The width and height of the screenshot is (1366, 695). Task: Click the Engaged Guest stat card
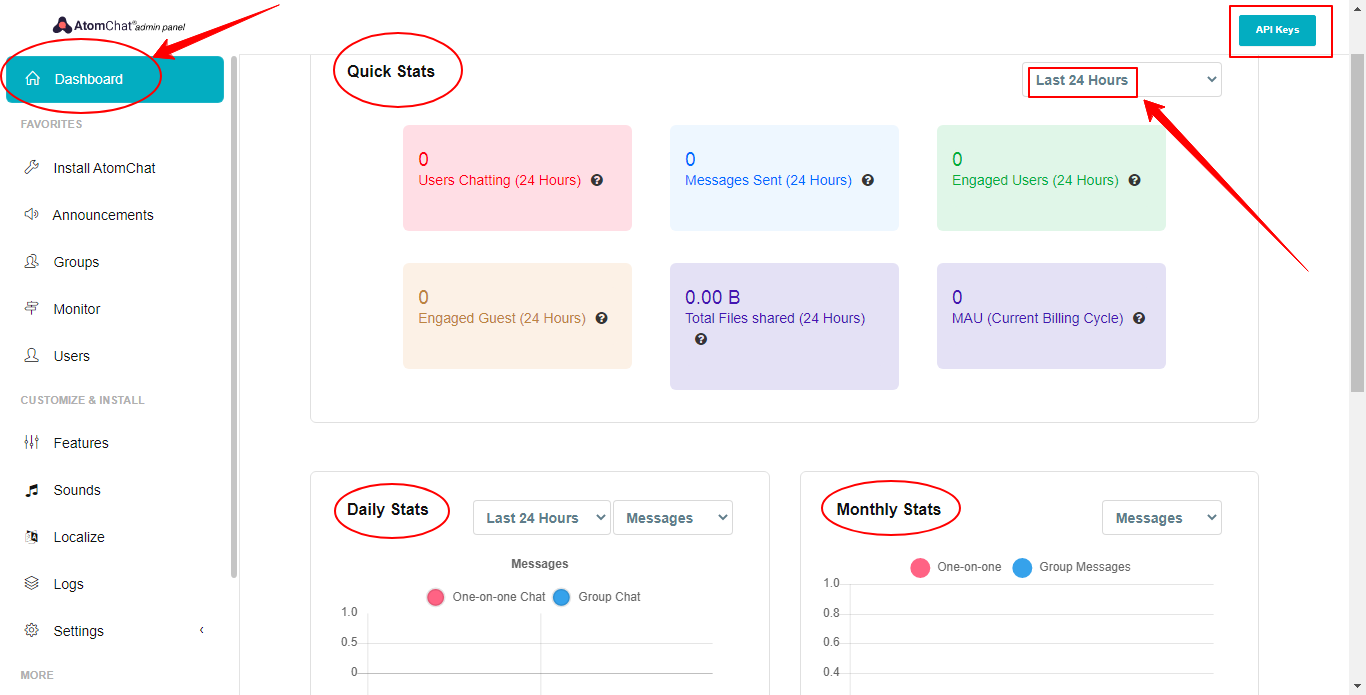(x=517, y=316)
